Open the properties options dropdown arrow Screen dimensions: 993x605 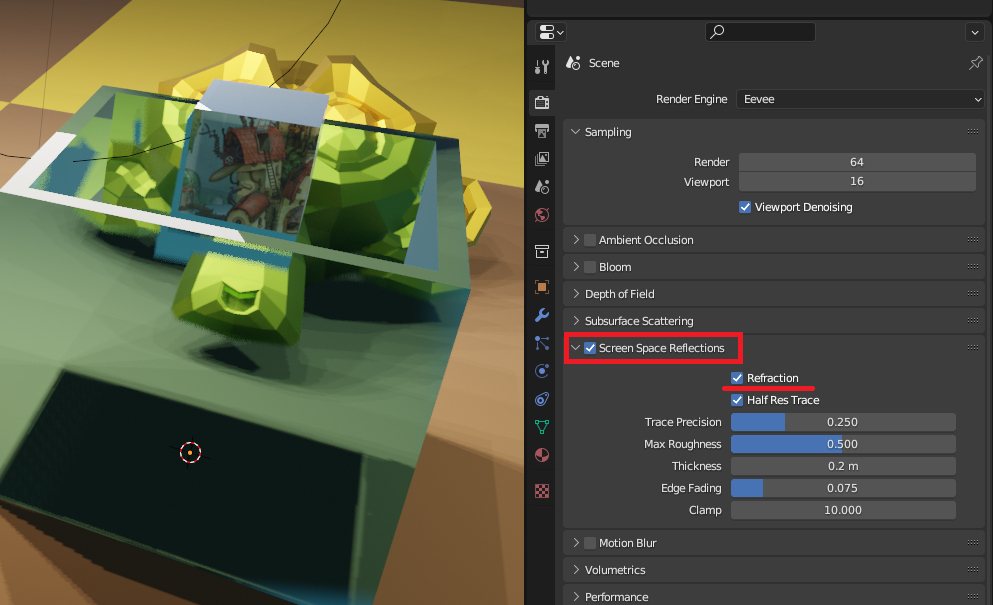(974, 32)
